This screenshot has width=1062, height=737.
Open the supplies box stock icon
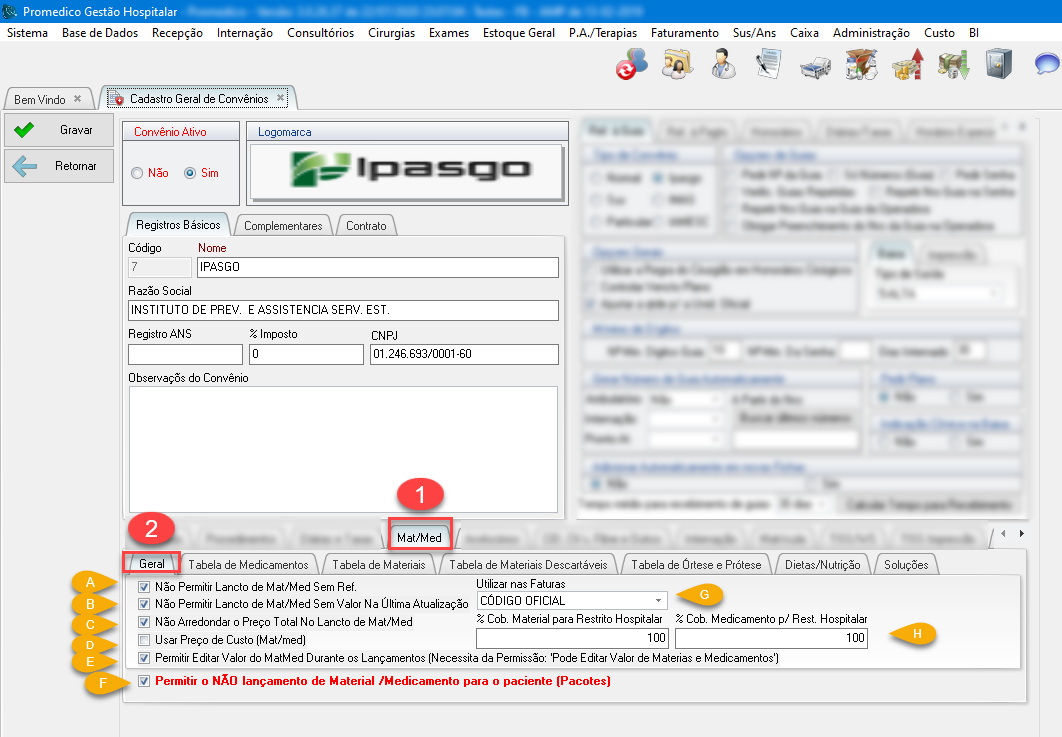coord(860,65)
